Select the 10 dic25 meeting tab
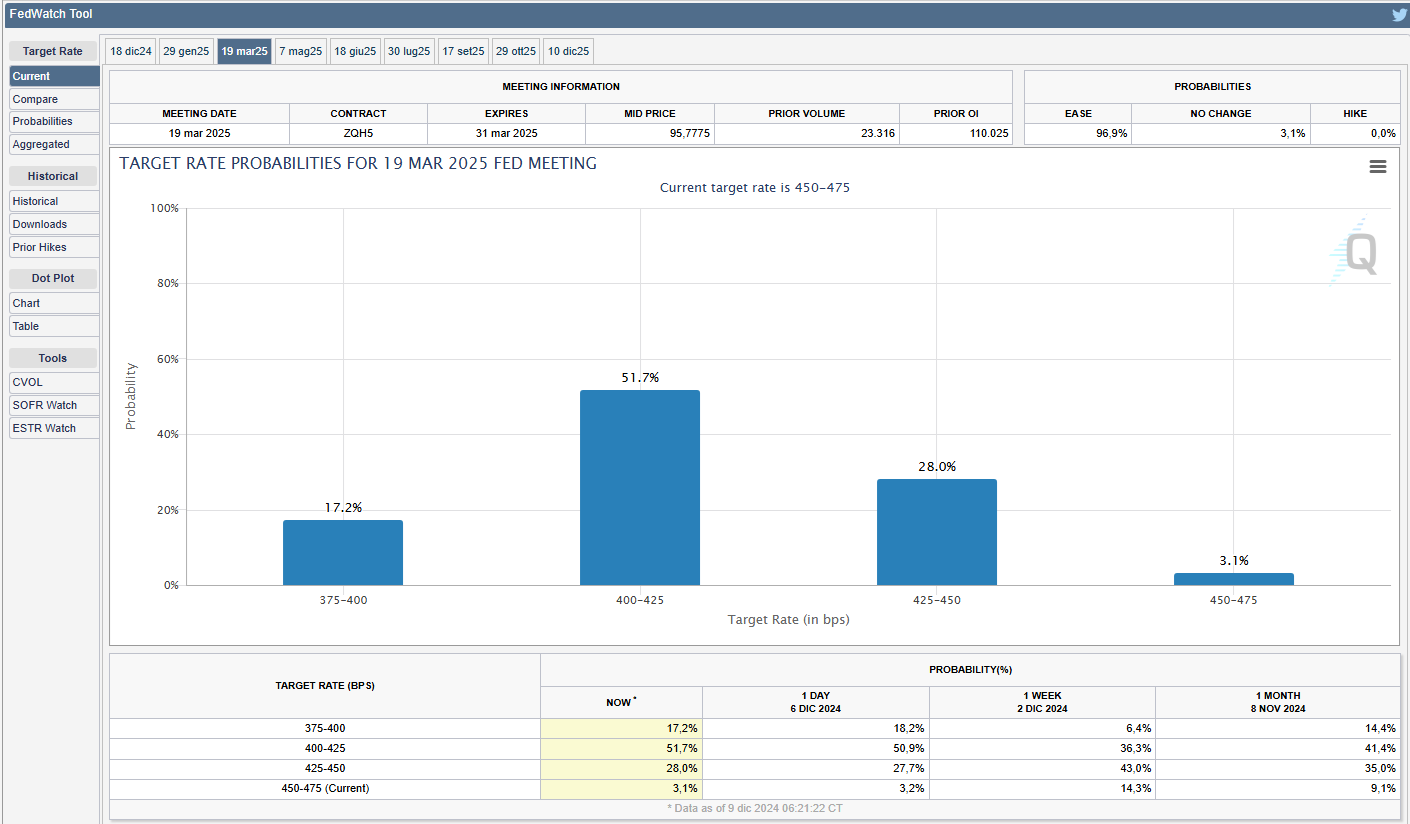Viewport: 1410px width, 824px height. tap(568, 51)
